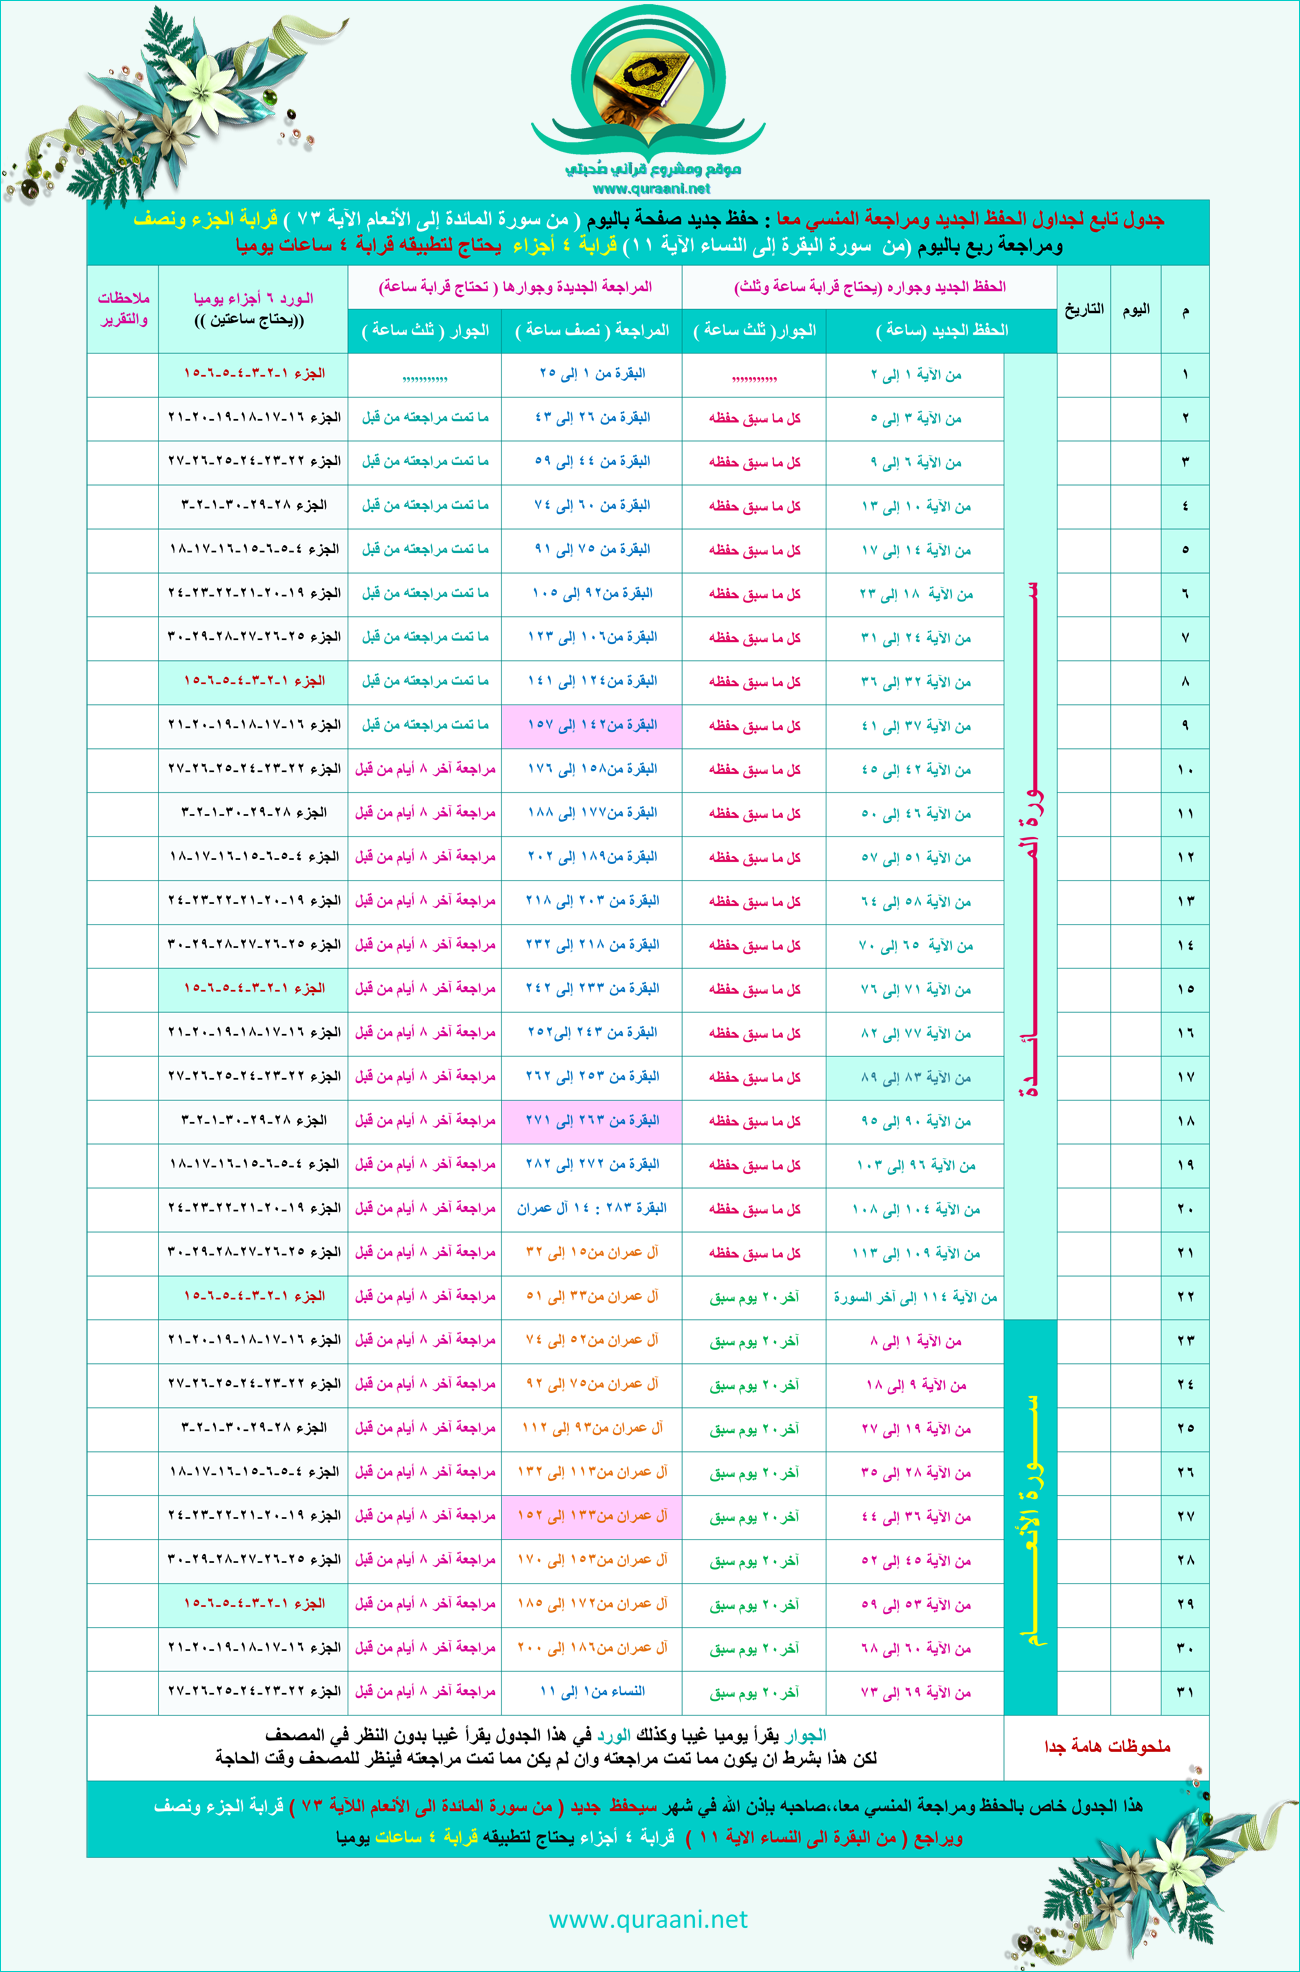Select 'آخر ٢٠ يوم سبق' in row ٢٢
Viewport: 1300px width, 1972px height.
click(755, 1297)
